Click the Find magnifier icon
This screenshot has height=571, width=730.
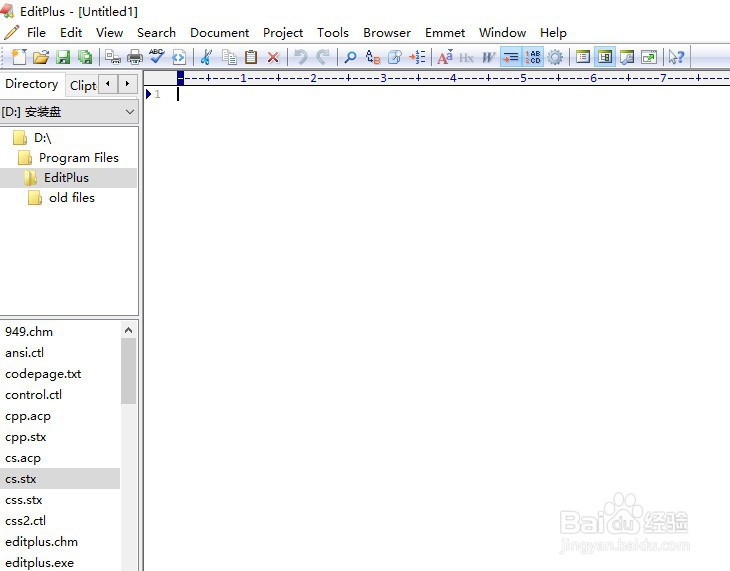click(x=350, y=57)
